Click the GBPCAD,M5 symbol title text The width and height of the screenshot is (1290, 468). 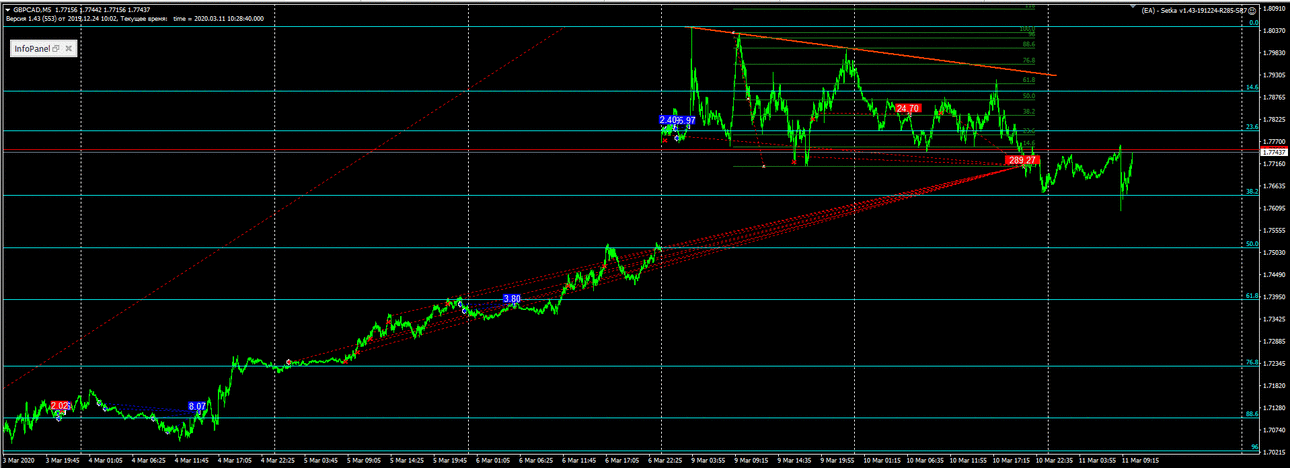pos(32,9)
